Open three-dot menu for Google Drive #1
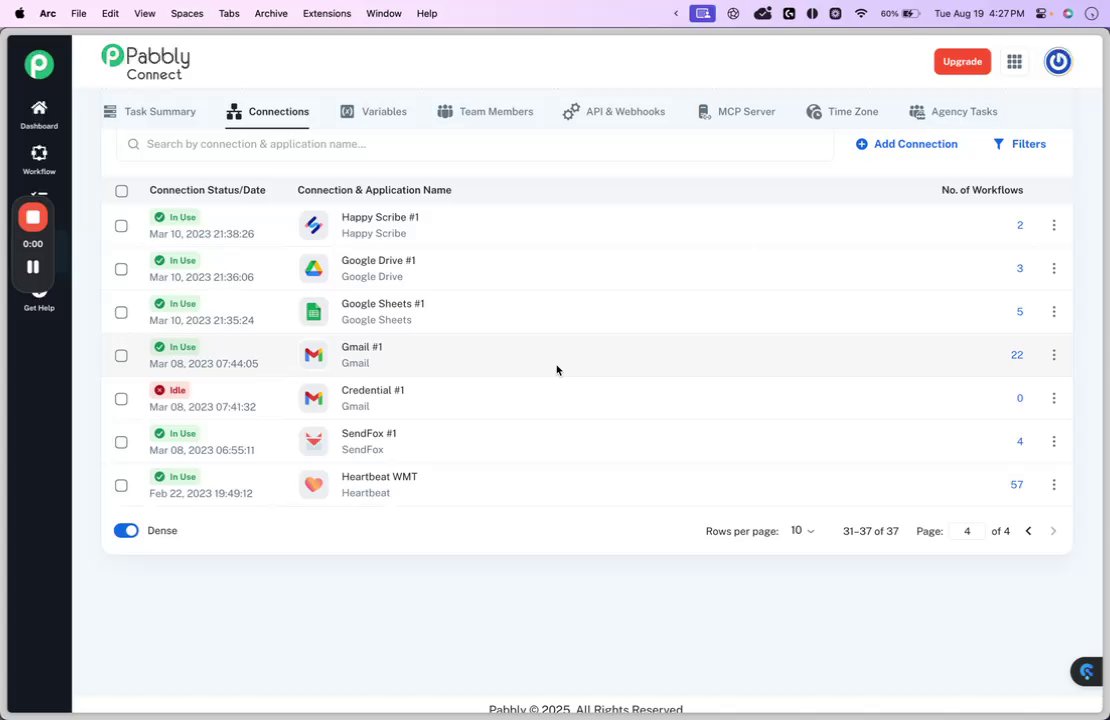1110x720 pixels. click(x=1053, y=268)
